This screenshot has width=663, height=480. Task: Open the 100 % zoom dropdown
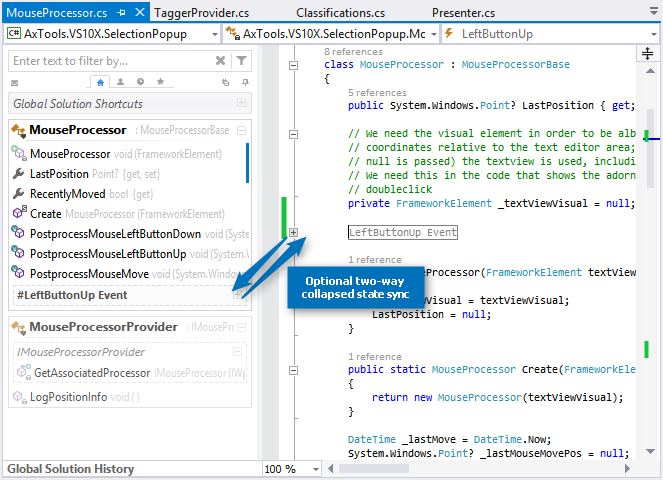point(315,469)
